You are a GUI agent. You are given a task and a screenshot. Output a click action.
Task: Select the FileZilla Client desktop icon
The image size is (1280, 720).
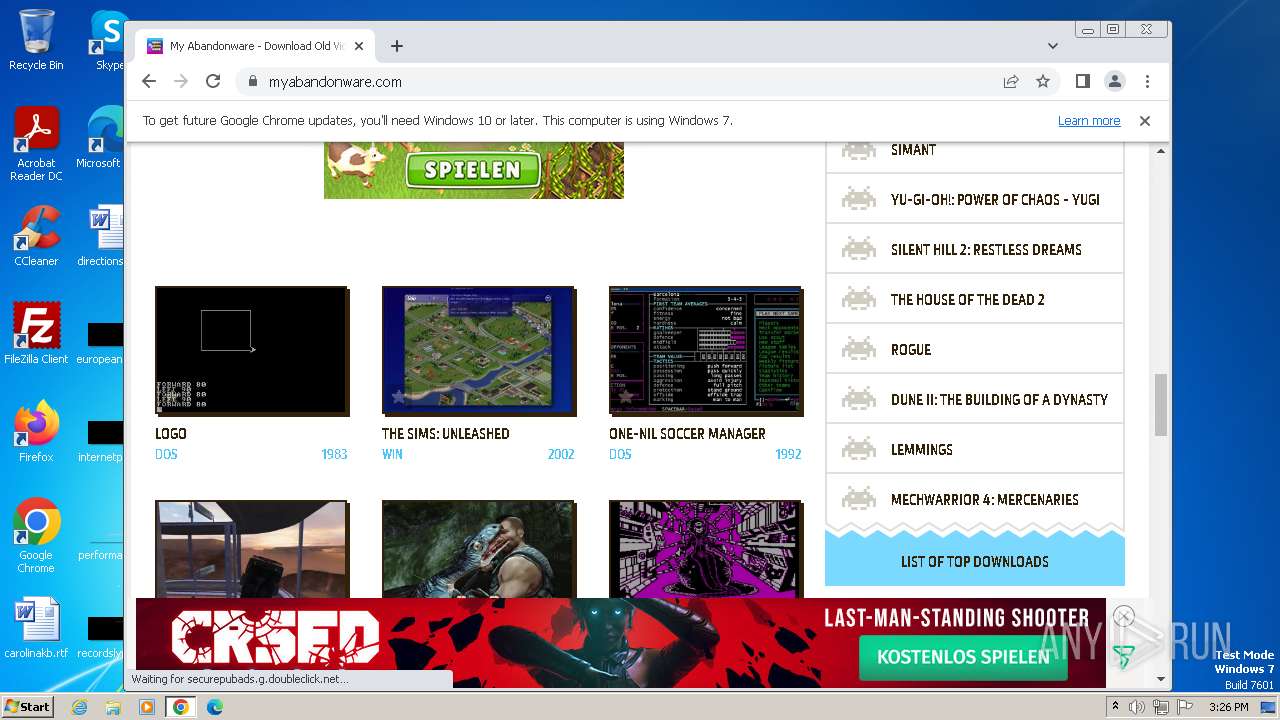click(36, 334)
